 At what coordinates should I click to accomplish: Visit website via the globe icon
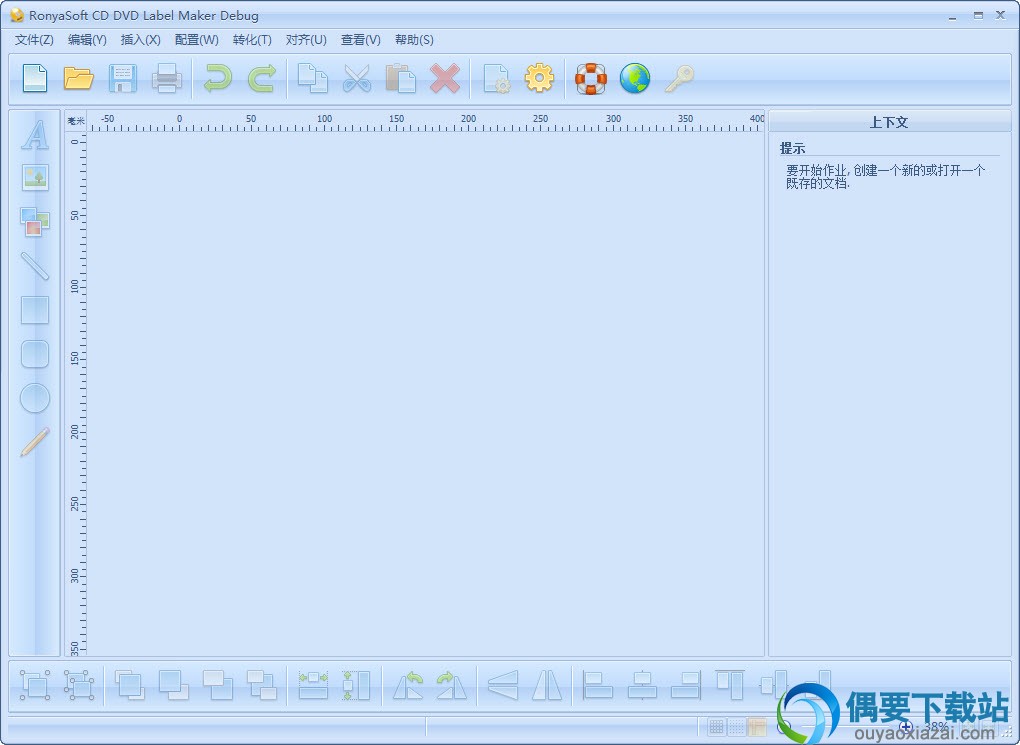coord(635,78)
